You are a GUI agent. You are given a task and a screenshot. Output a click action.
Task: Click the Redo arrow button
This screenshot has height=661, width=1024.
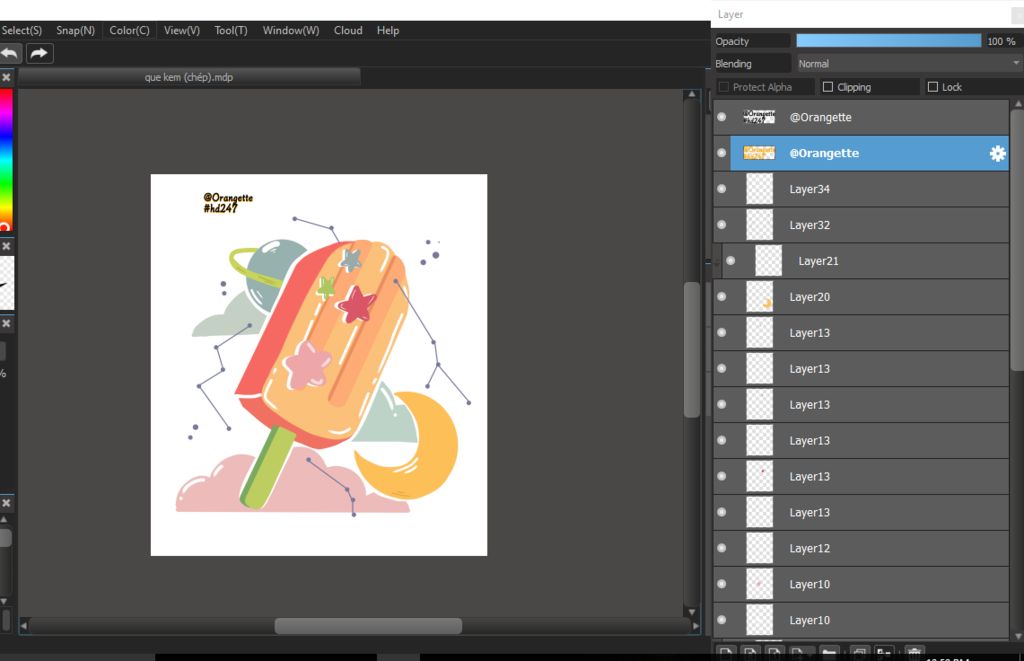coord(40,54)
